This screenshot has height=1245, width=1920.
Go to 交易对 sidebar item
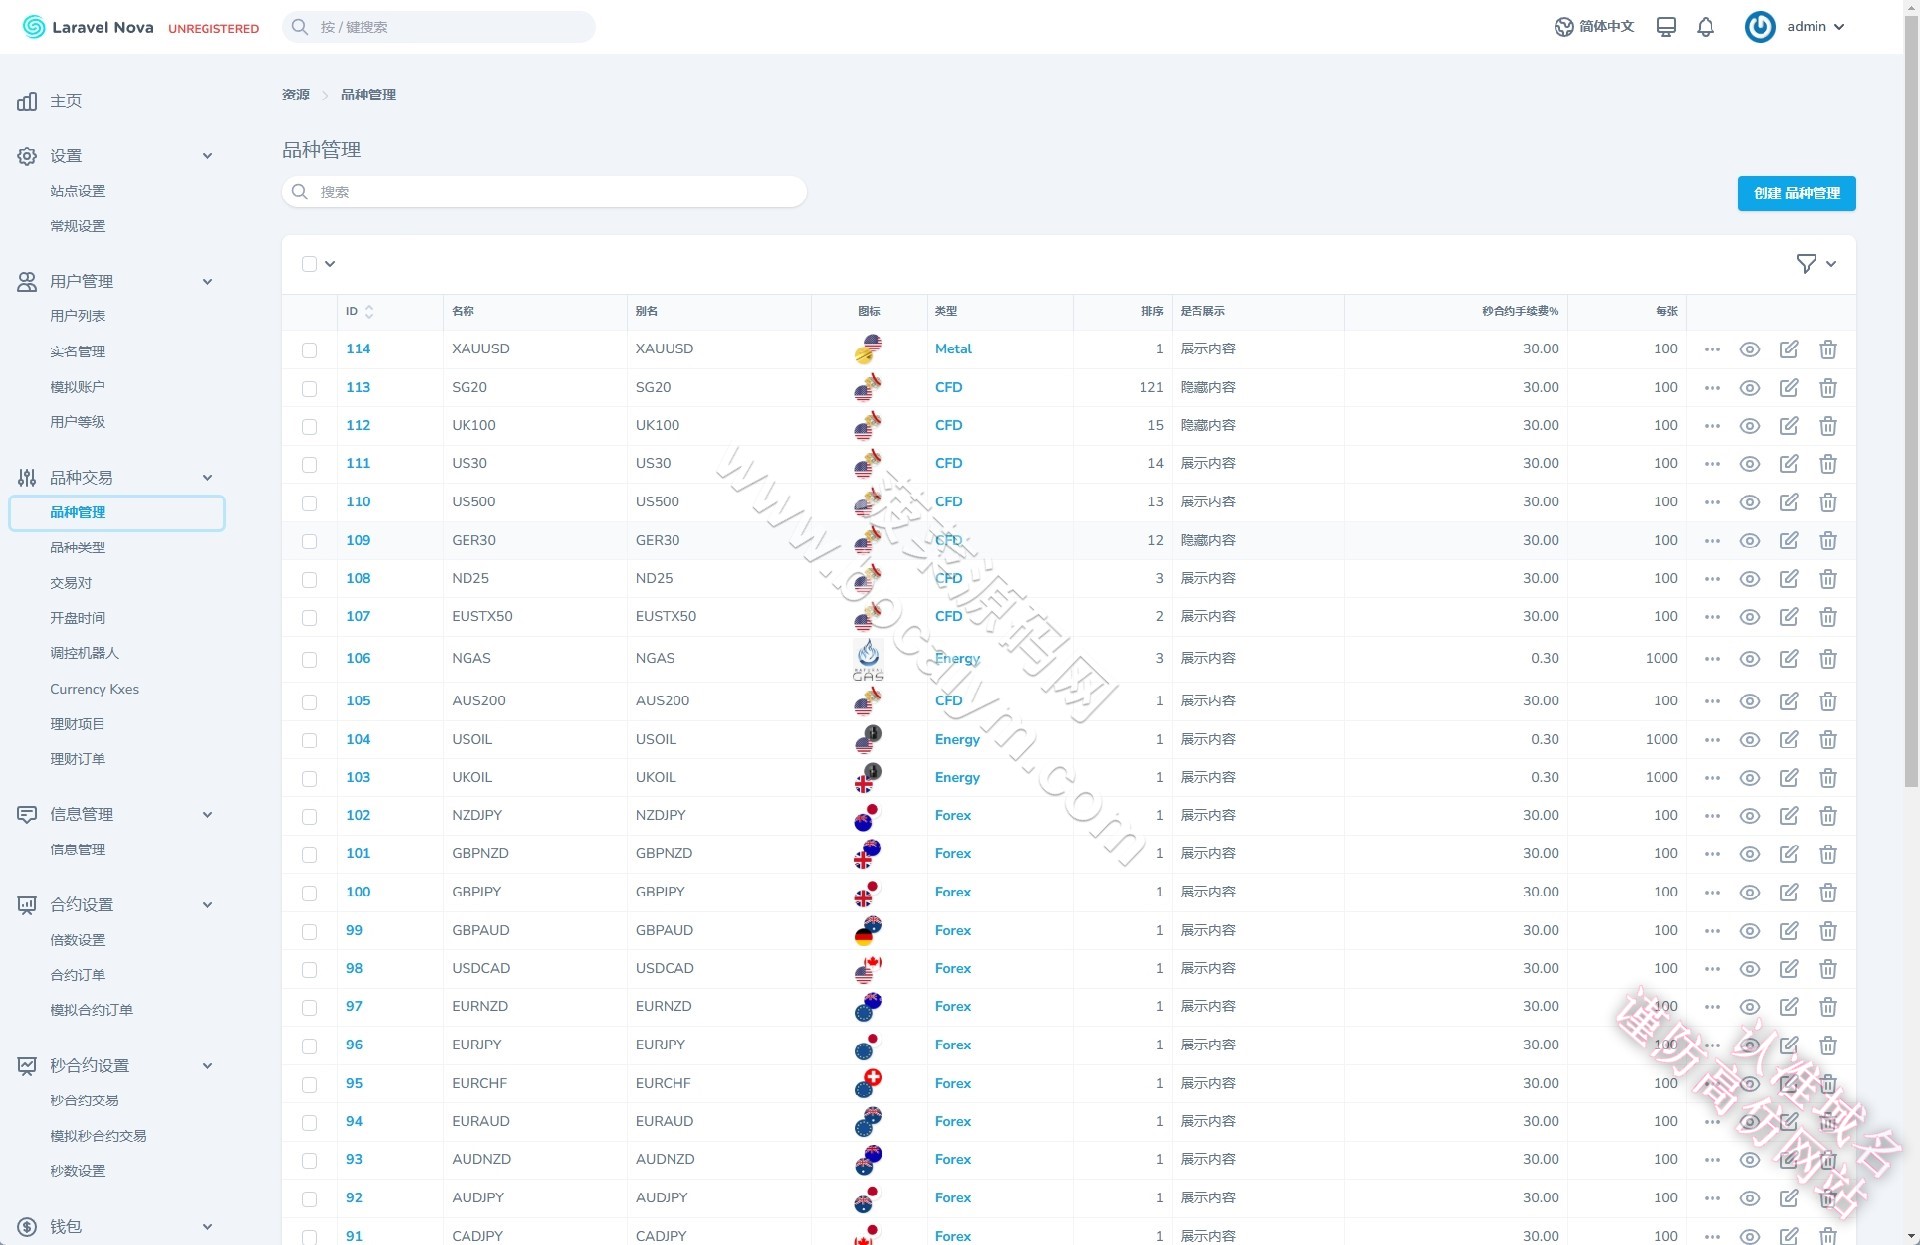(x=71, y=582)
